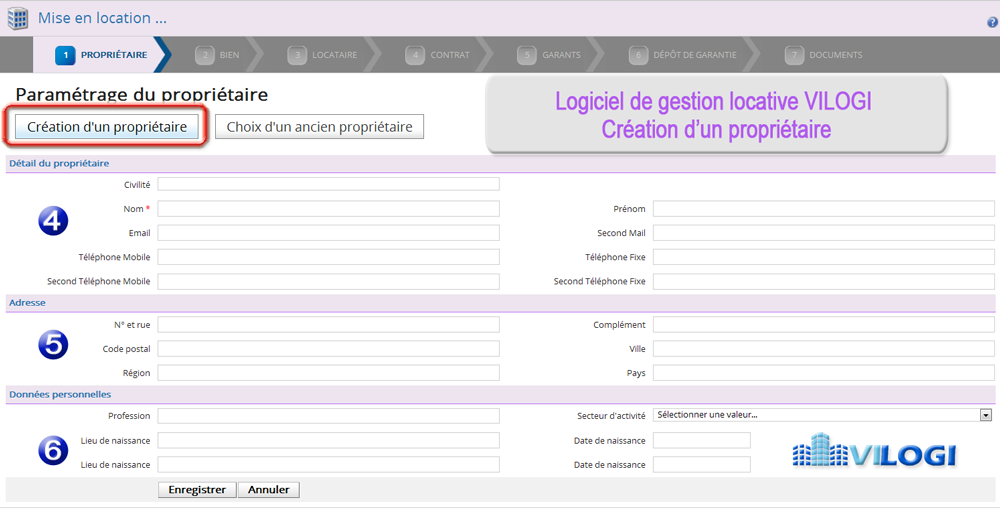
Task: Click the Email input field
Action: pyautogui.click(x=328, y=233)
